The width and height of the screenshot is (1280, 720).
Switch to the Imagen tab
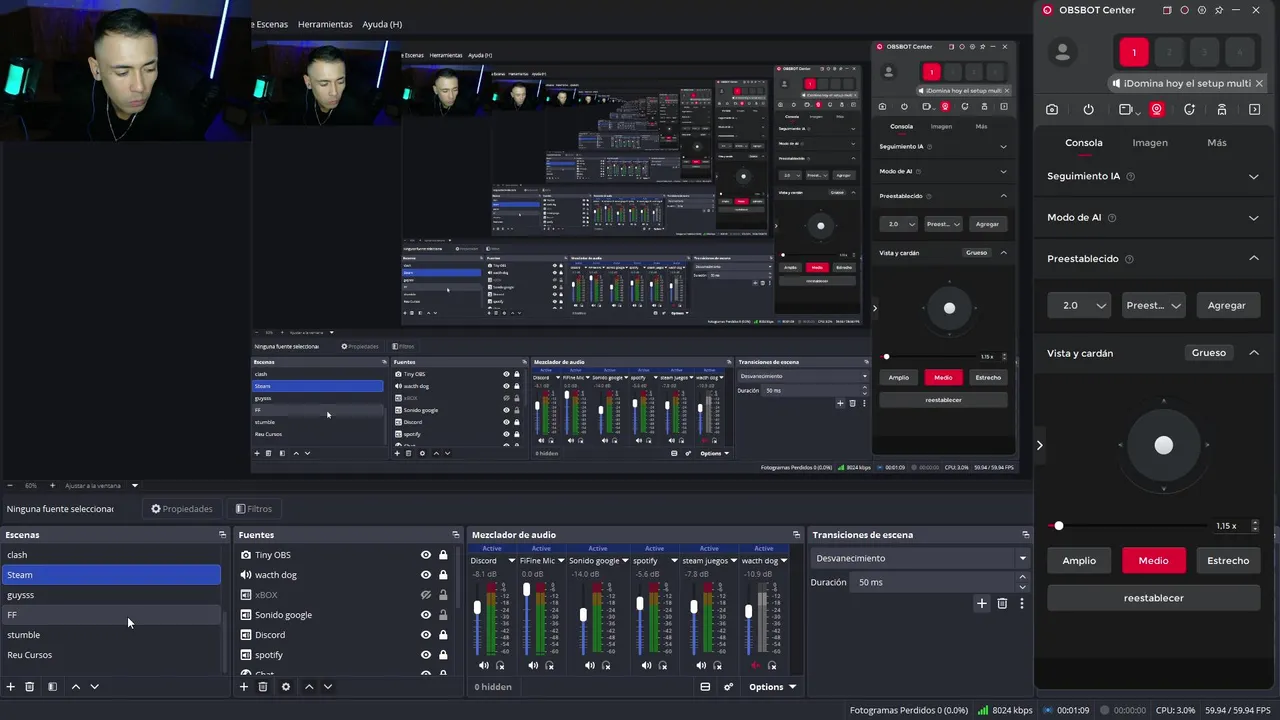1150,143
